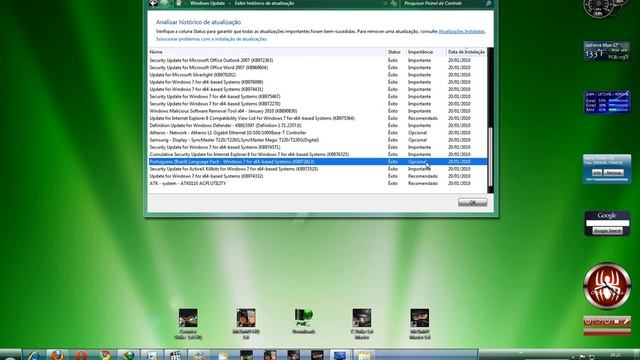Open the yellow notepad taskbar icon

tap(364, 356)
